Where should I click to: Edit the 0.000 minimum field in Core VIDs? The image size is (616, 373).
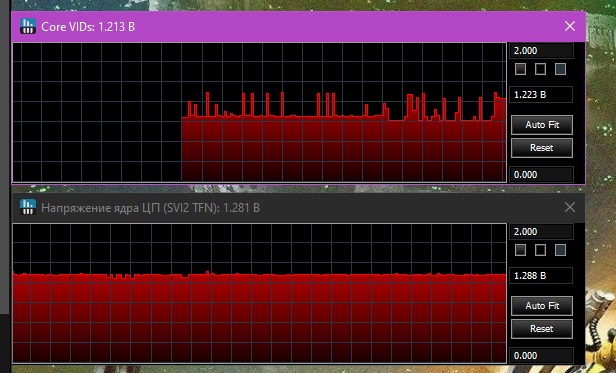[x=541, y=175]
